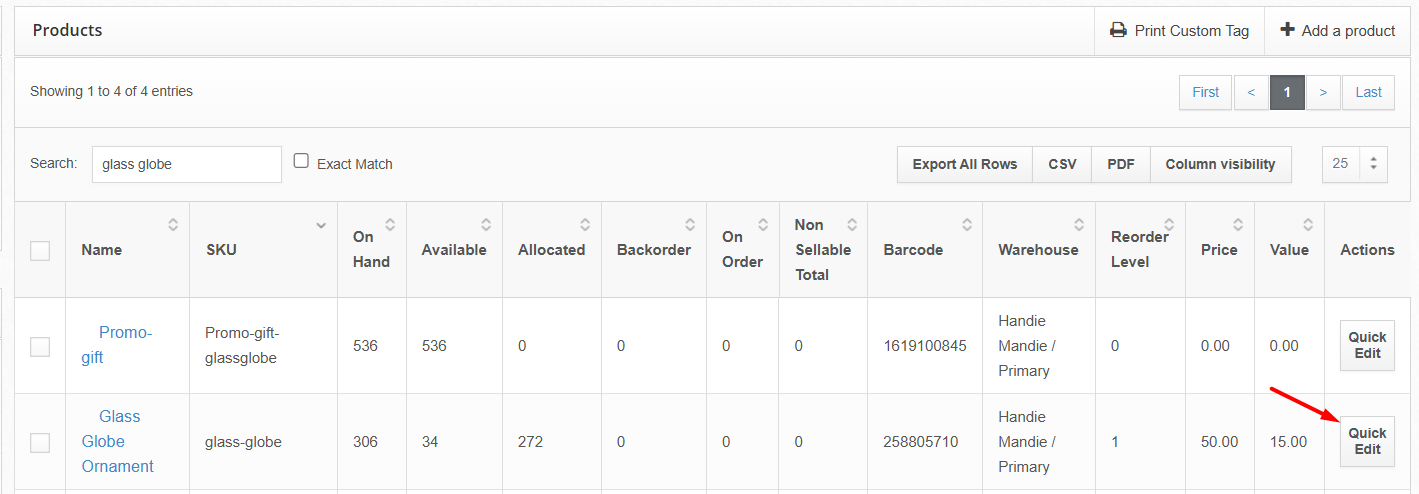Sort by Price column arrows
The width and height of the screenshot is (1419, 494).
(x=1238, y=225)
